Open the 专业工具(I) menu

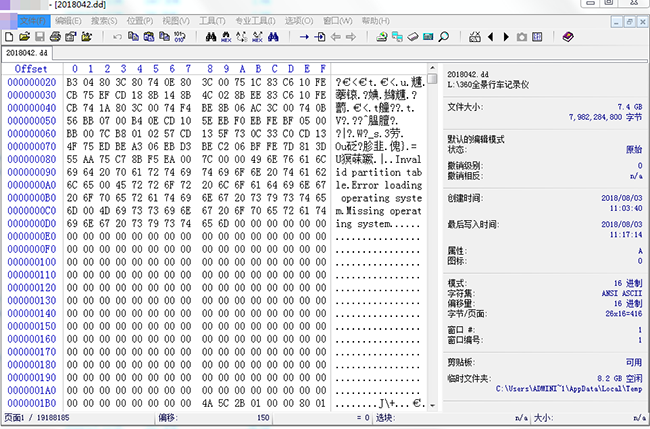254,20
